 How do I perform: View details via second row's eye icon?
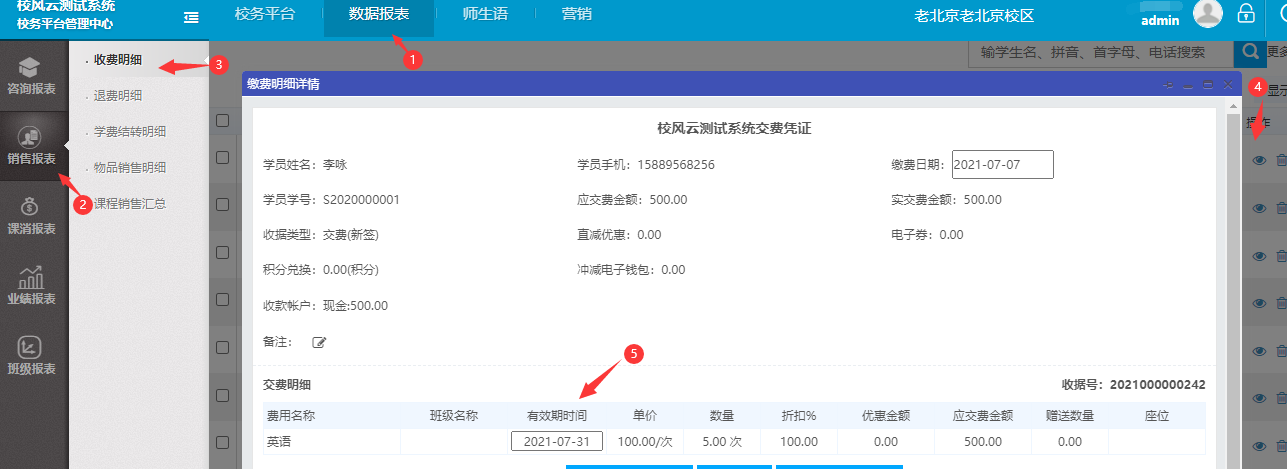(x=1259, y=208)
